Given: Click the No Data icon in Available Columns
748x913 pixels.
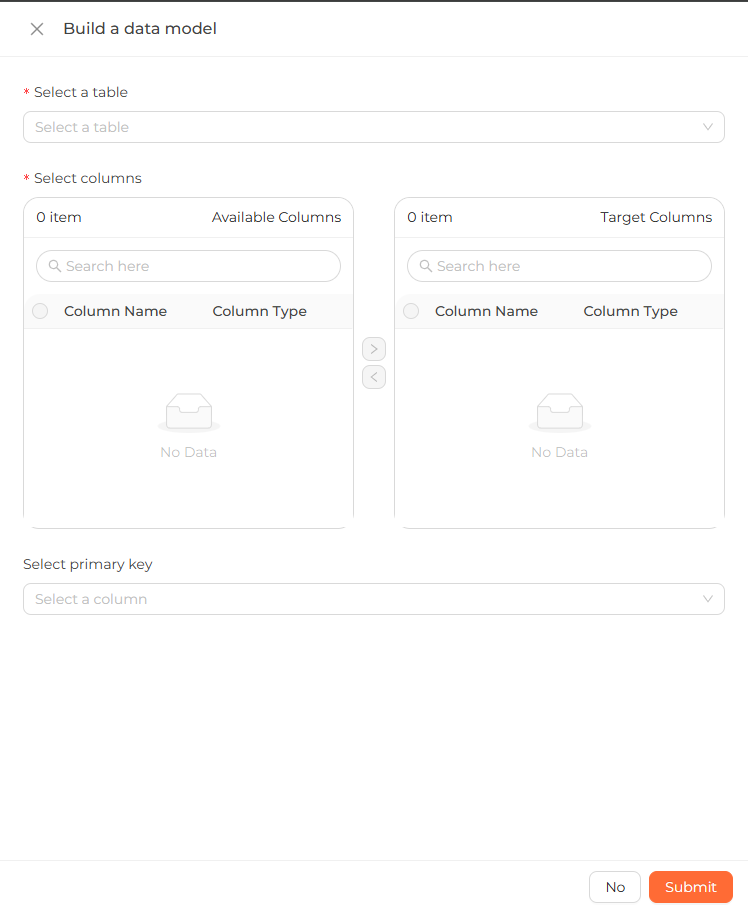Looking at the screenshot, I should pos(189,412).
